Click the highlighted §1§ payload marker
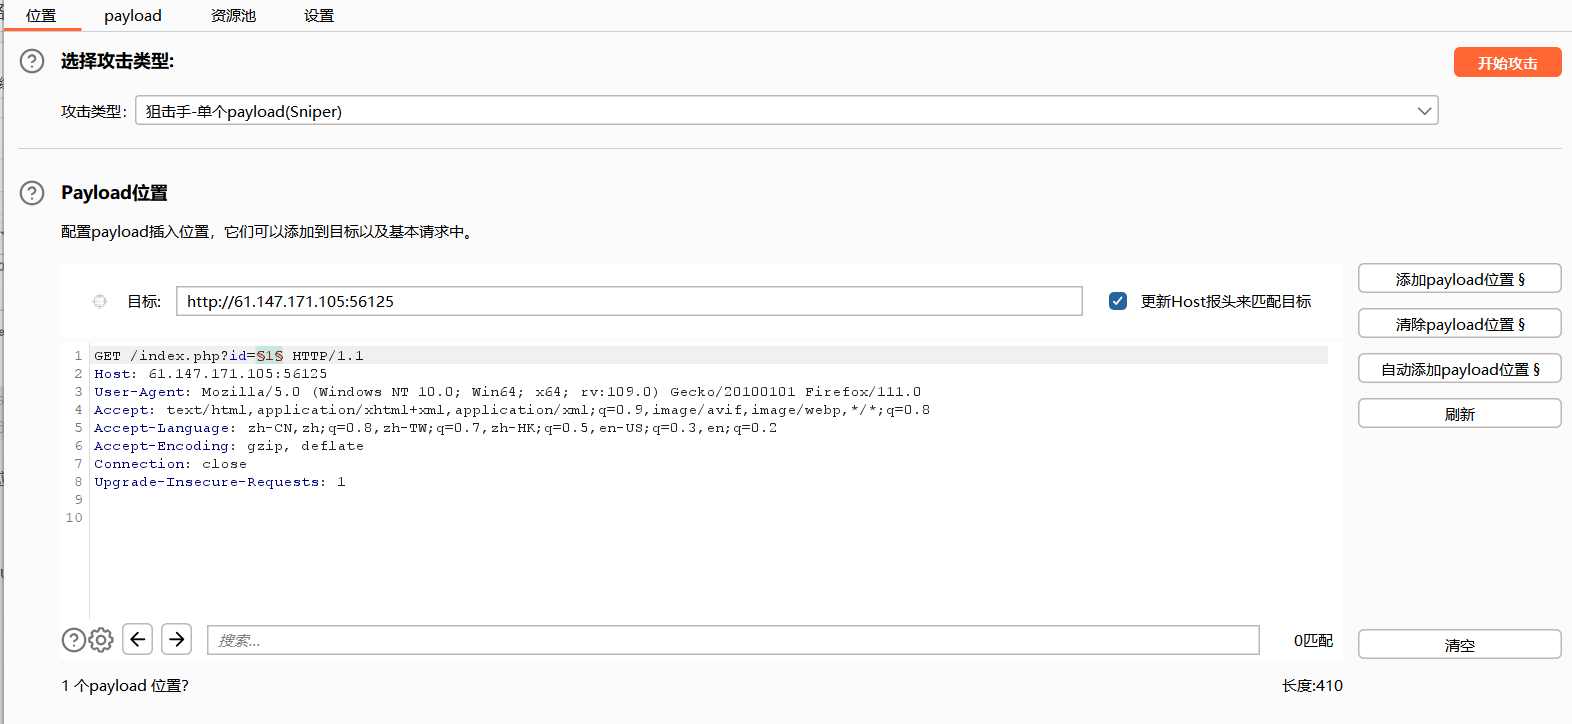This screenshot has height=724, width=1572. click(x=270, y=356)
